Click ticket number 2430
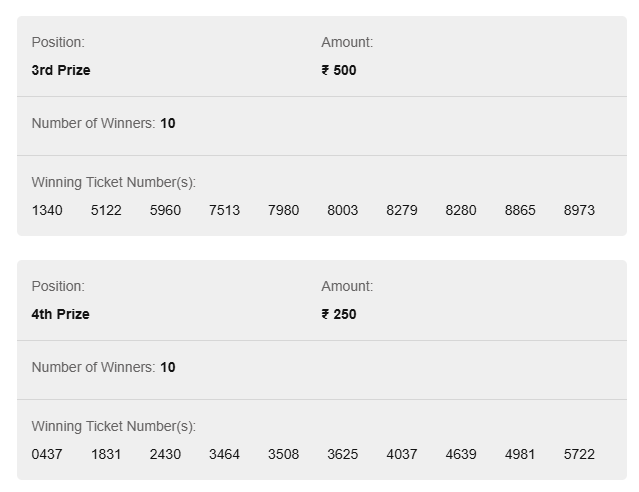Image resolution: width=639 pixels, height=492 pixels. coord(165,454)
